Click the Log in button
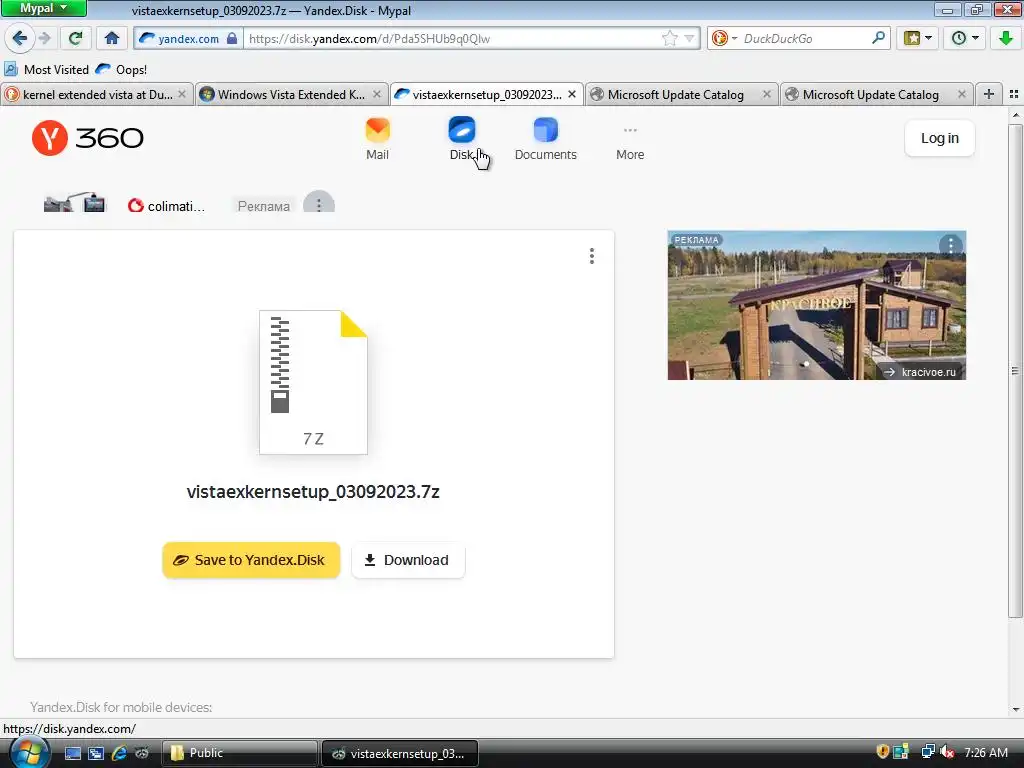The image size is (1024, 768). (x=940, y=138)
